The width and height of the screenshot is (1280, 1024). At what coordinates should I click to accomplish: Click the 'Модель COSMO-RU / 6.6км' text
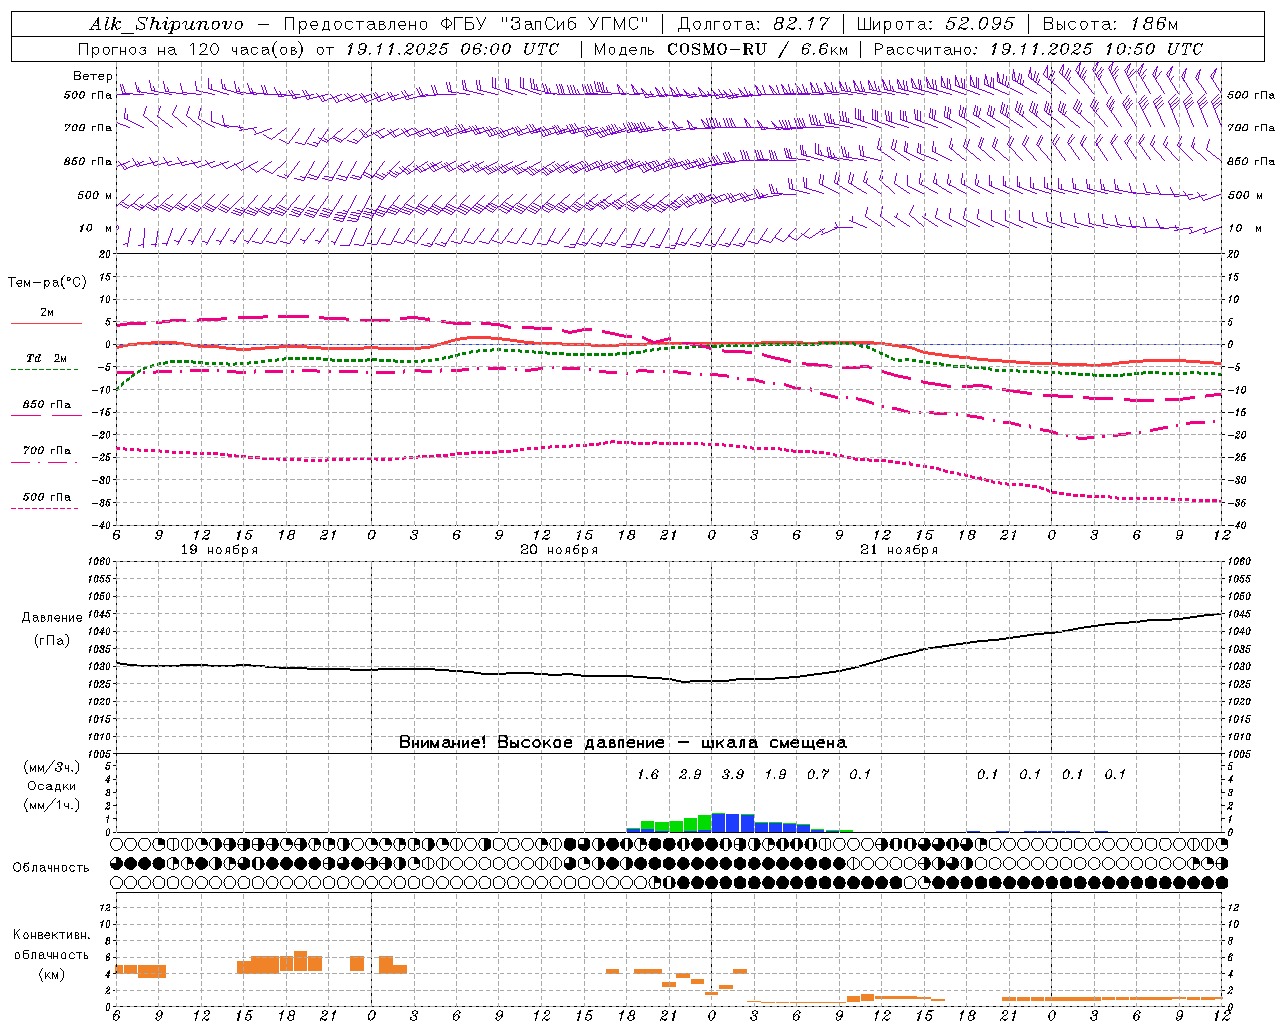(x=721, y=49)
